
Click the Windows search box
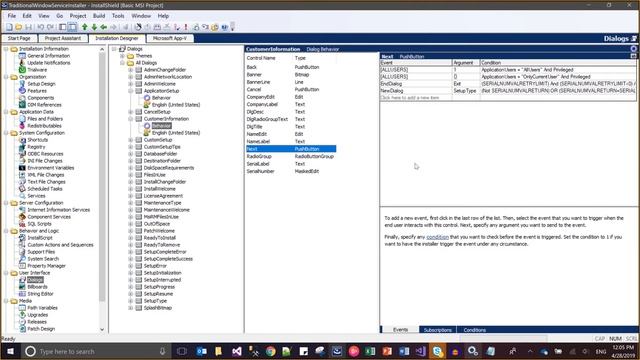(x=95, y=351)
